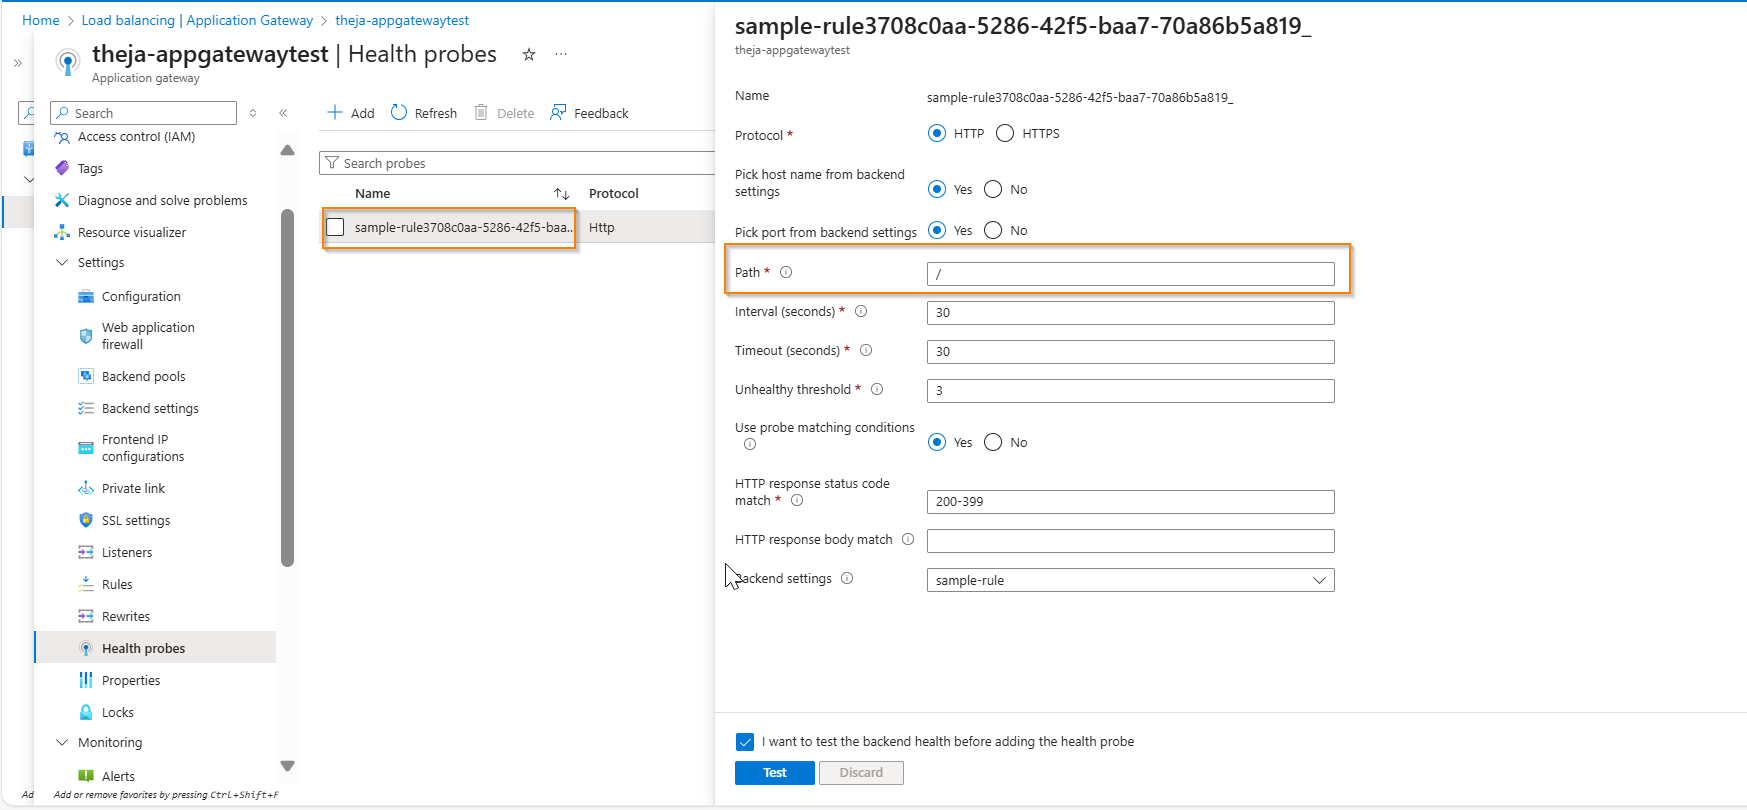Click the Timeout (seconds) input field

point(1130,352)
